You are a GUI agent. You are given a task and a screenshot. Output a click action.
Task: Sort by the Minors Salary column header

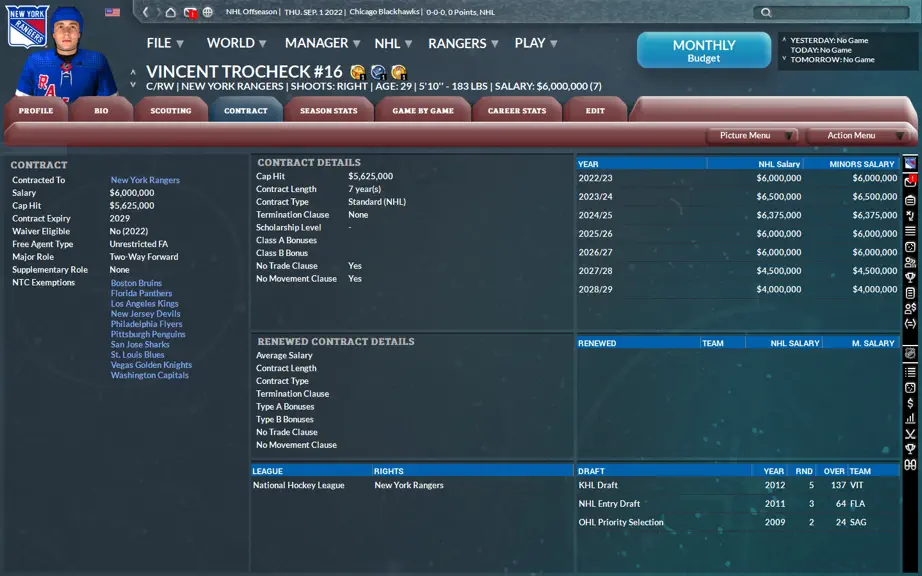[x=861, y=164]
